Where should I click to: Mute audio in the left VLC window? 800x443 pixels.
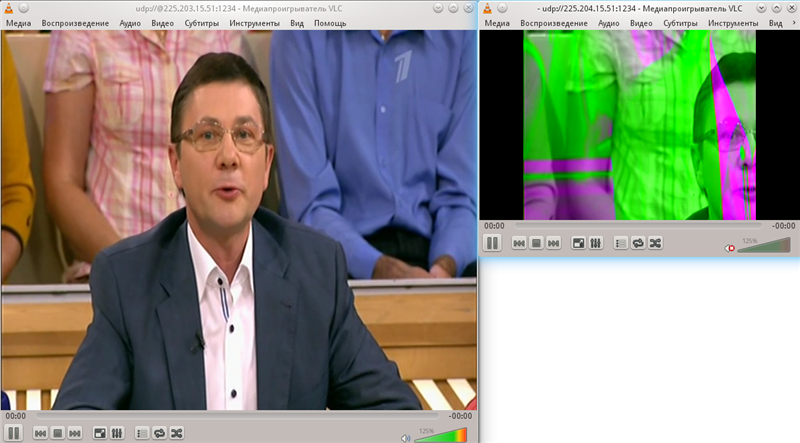pyautogui.click(x=406, y=438)
